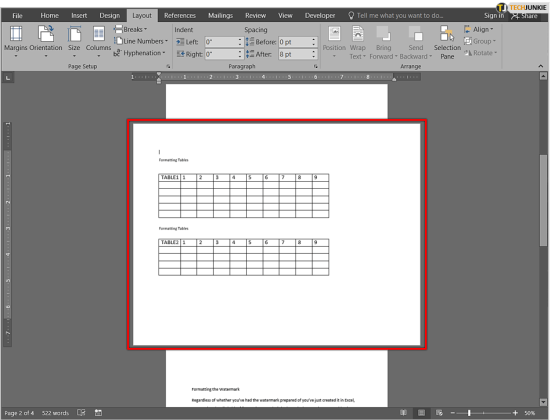551x420 pixels.
Task: Click the Tell me search box
Action: [x=396, y=15]
